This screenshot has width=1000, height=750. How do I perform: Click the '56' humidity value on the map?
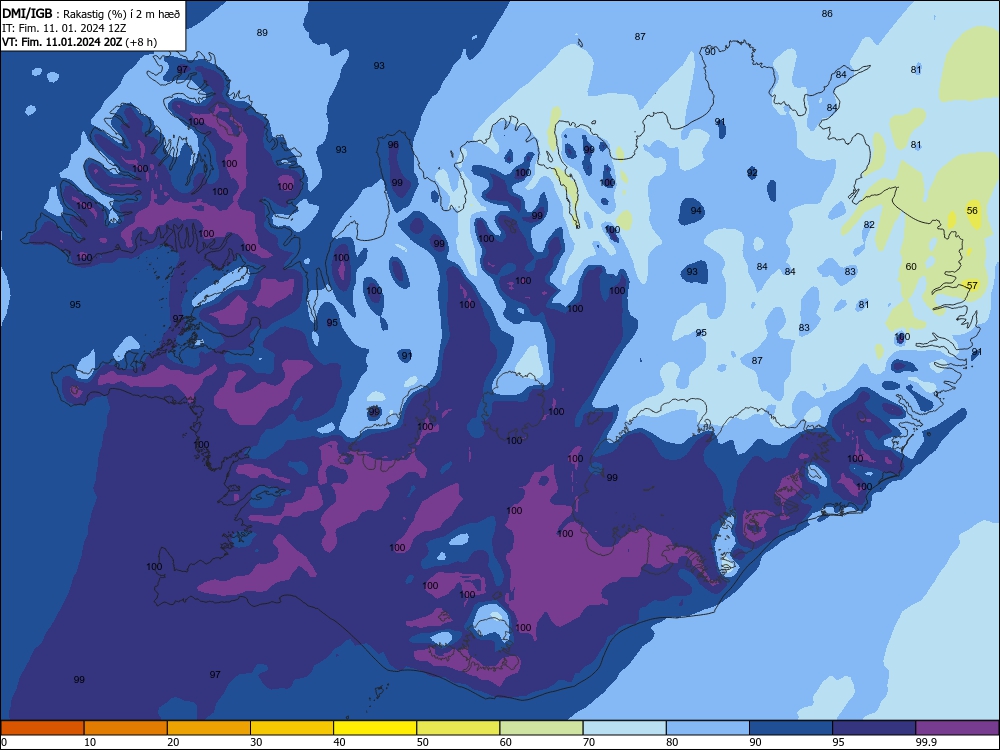[x=972, y=210]
